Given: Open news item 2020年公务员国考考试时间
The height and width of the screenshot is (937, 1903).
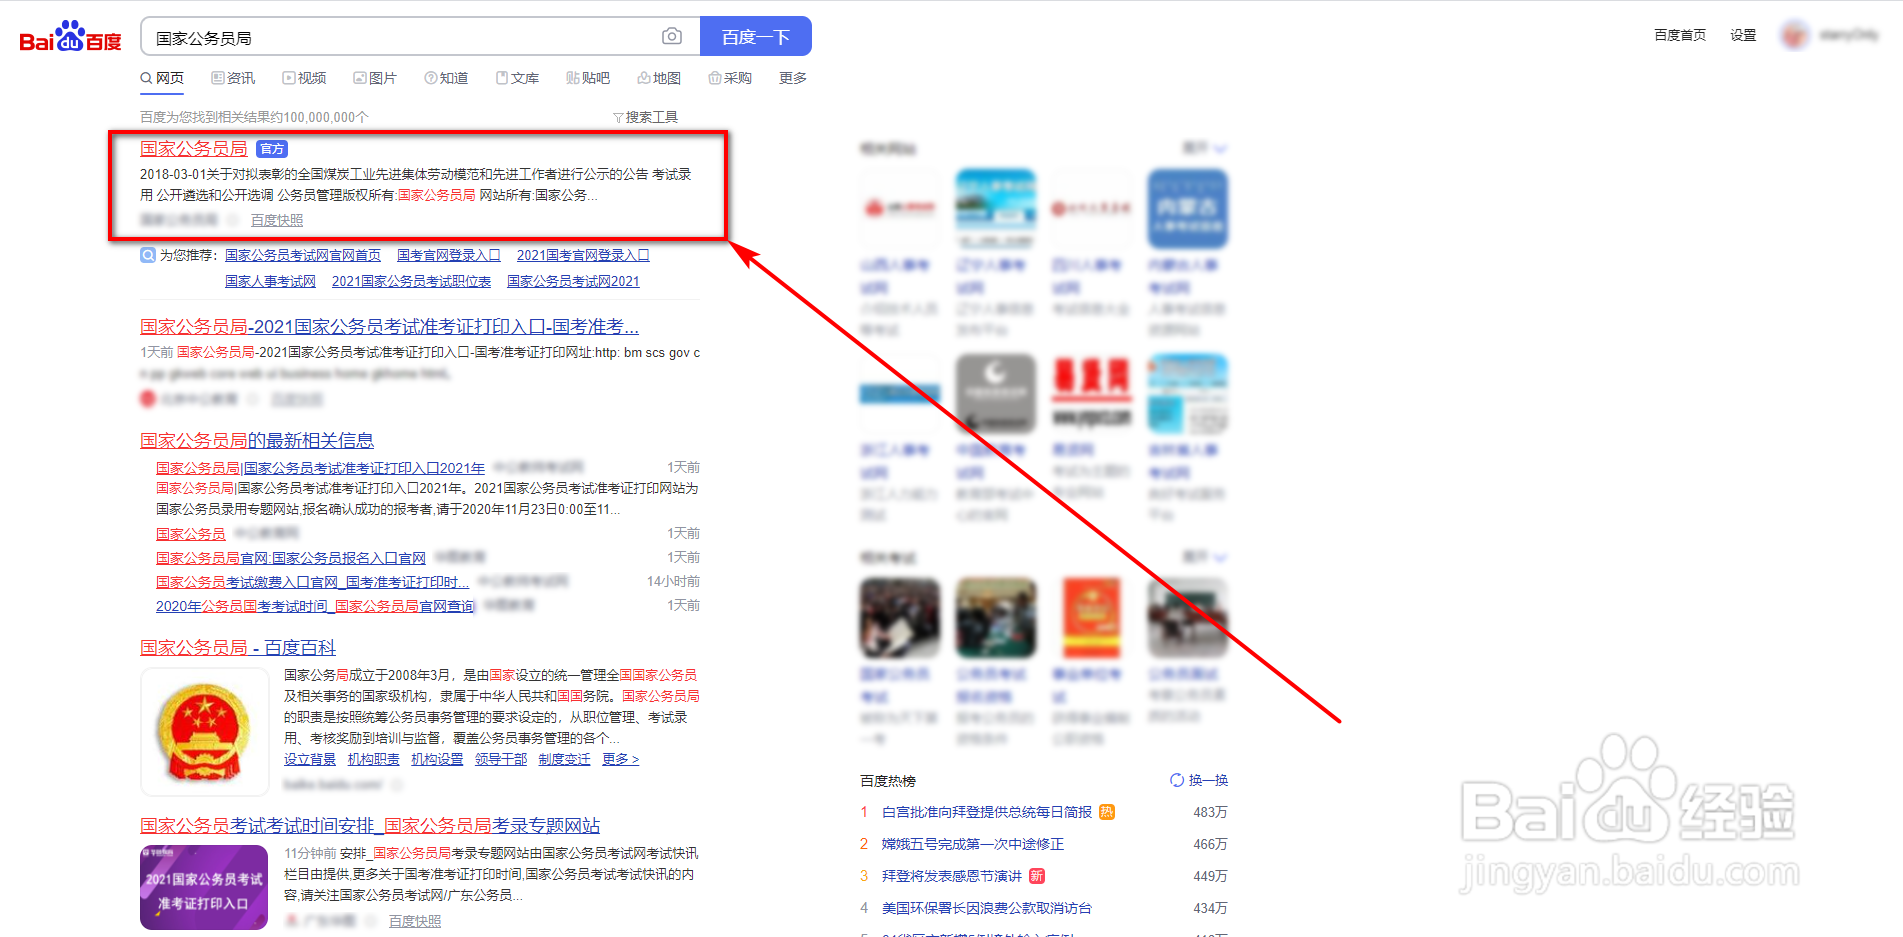Looking at the screenshot, I should (316, 606).
